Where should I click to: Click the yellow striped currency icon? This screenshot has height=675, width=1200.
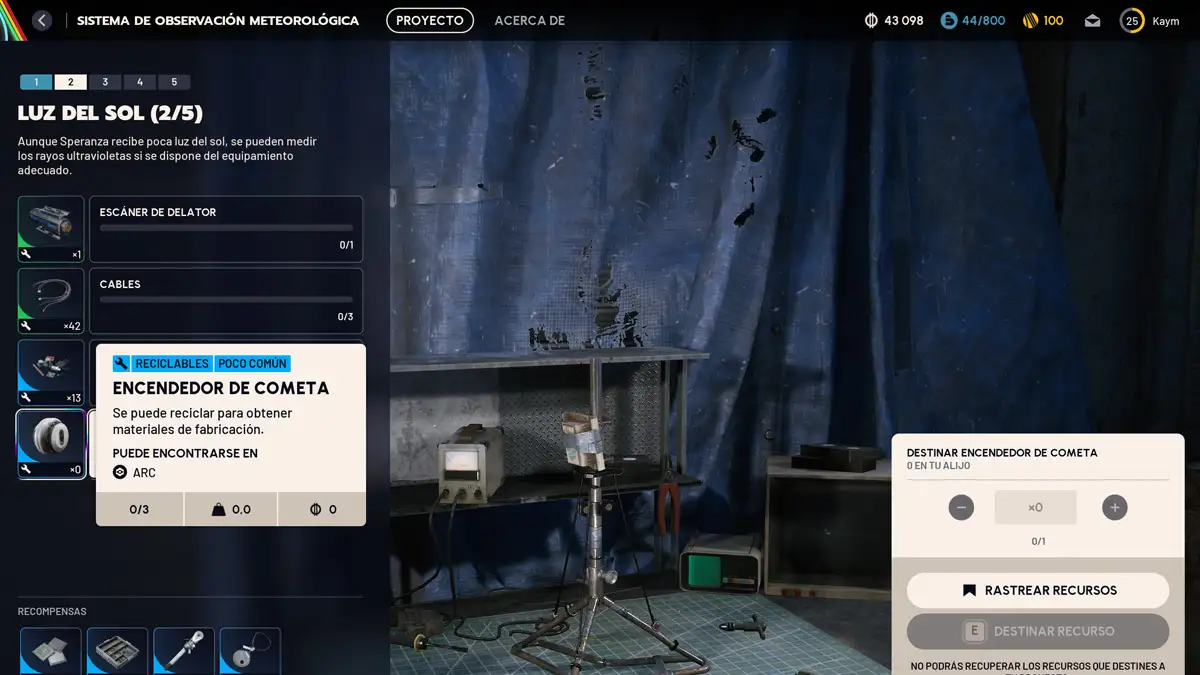pyautogui.click(x=1030, y=20)
